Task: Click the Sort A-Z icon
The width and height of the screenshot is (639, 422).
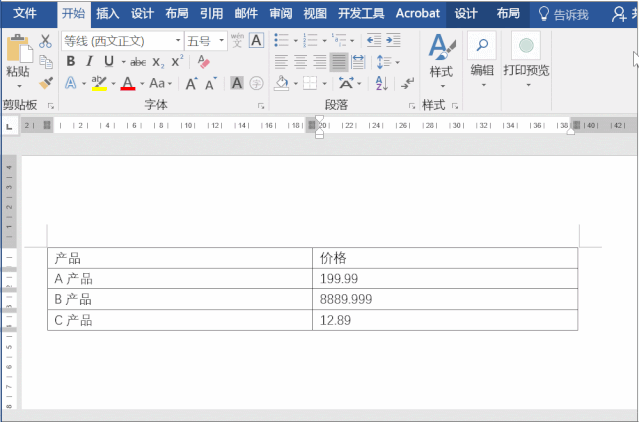Action: 381,84
